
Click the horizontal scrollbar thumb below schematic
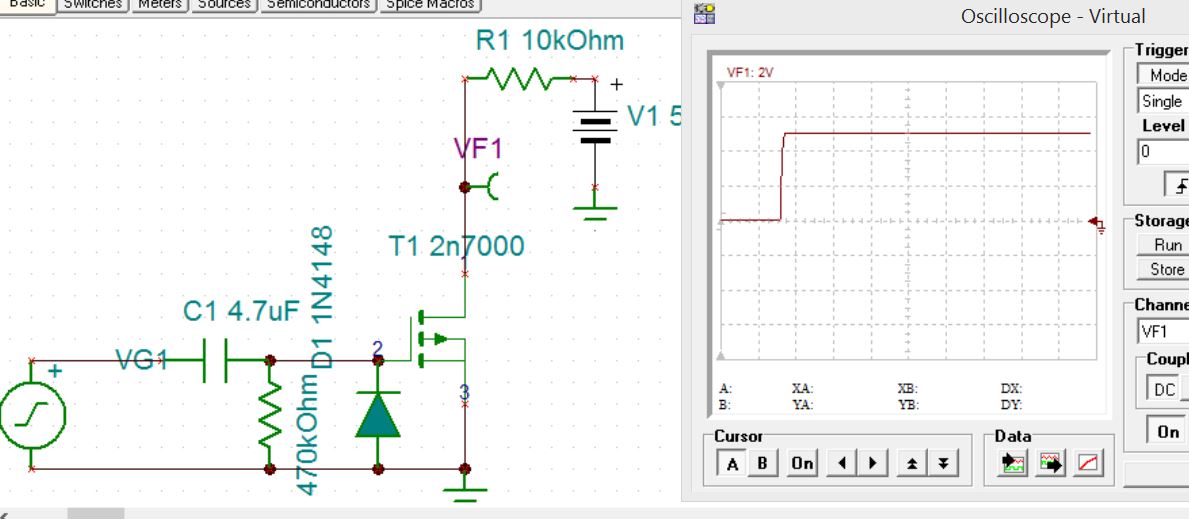pyautogui.click(x=96, y=514)
